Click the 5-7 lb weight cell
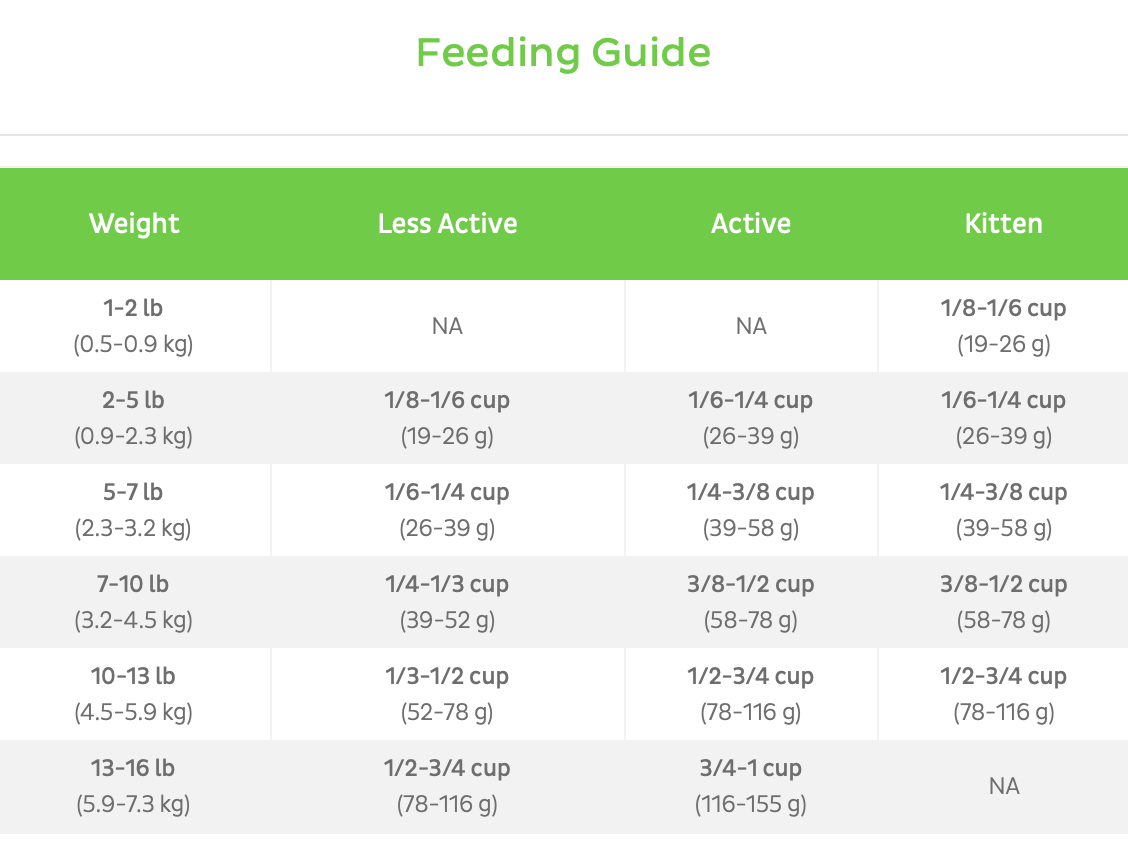 pyautogui.click(x=134, y=510)
